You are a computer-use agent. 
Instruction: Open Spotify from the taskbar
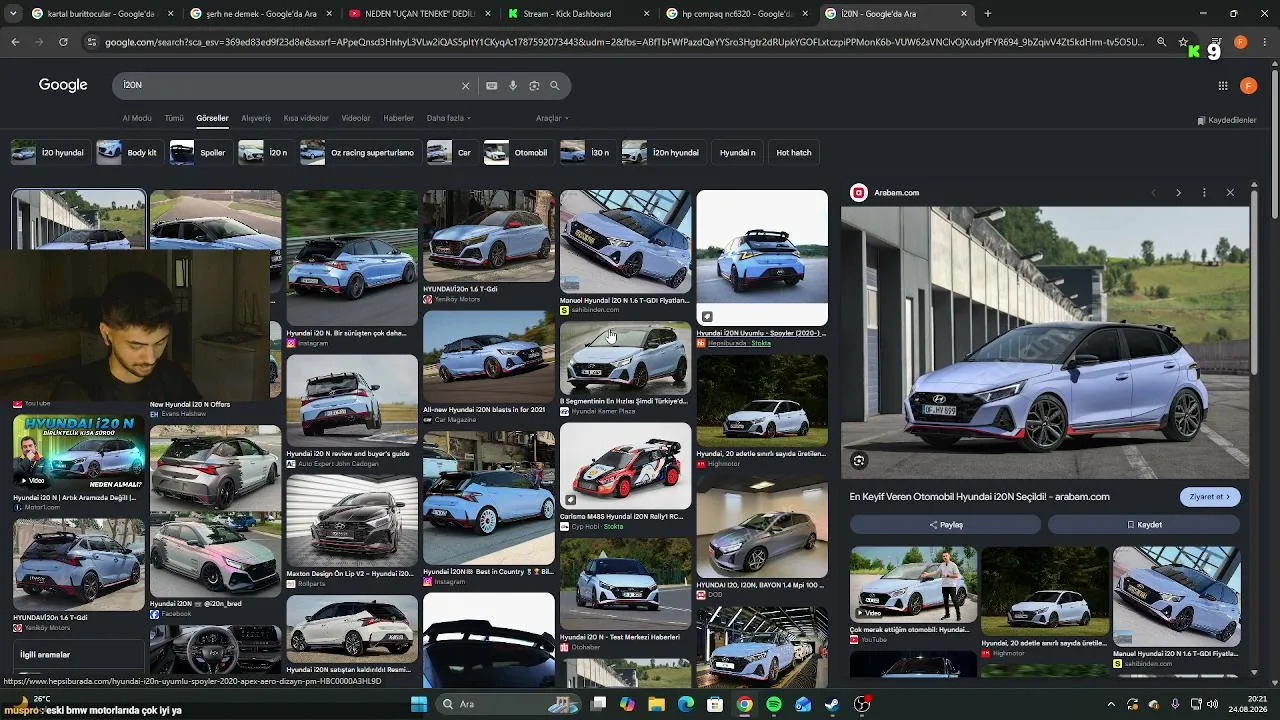(x=774, y=704)
